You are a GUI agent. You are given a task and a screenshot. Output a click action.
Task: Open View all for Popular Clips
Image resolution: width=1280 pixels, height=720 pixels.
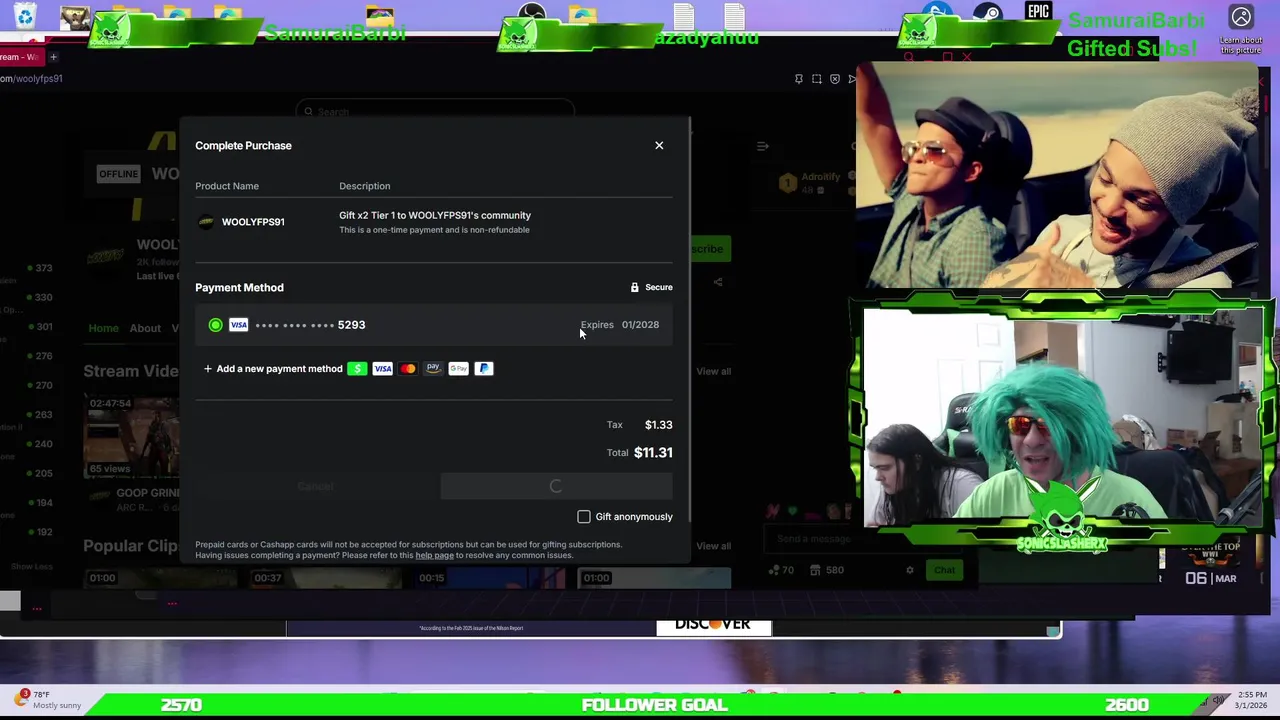tap(713, 546)
